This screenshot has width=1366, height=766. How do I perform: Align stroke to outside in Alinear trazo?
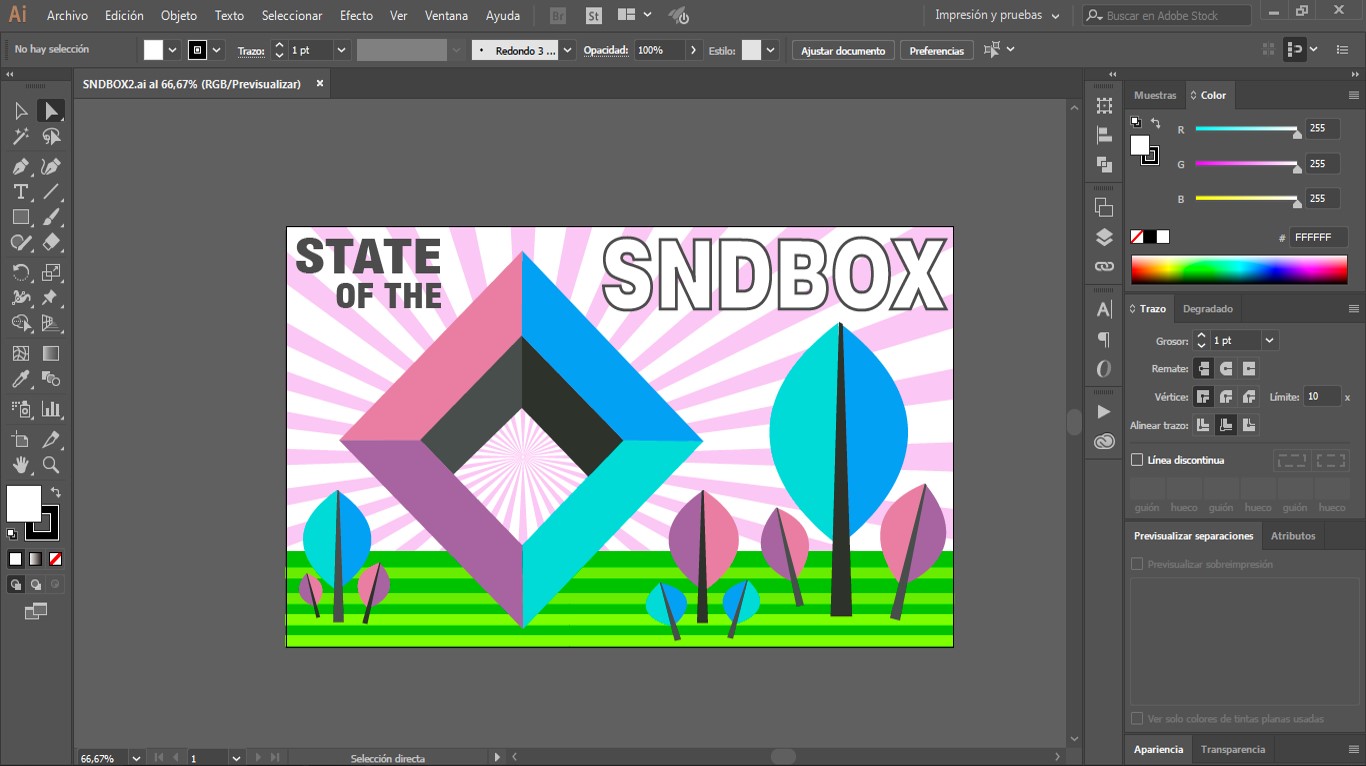[1248, 425]
